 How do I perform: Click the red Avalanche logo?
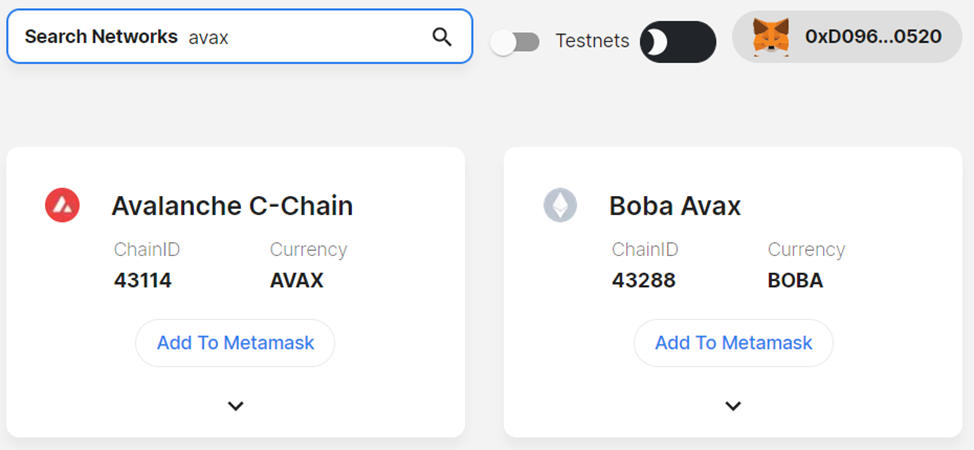pos(62,206)
